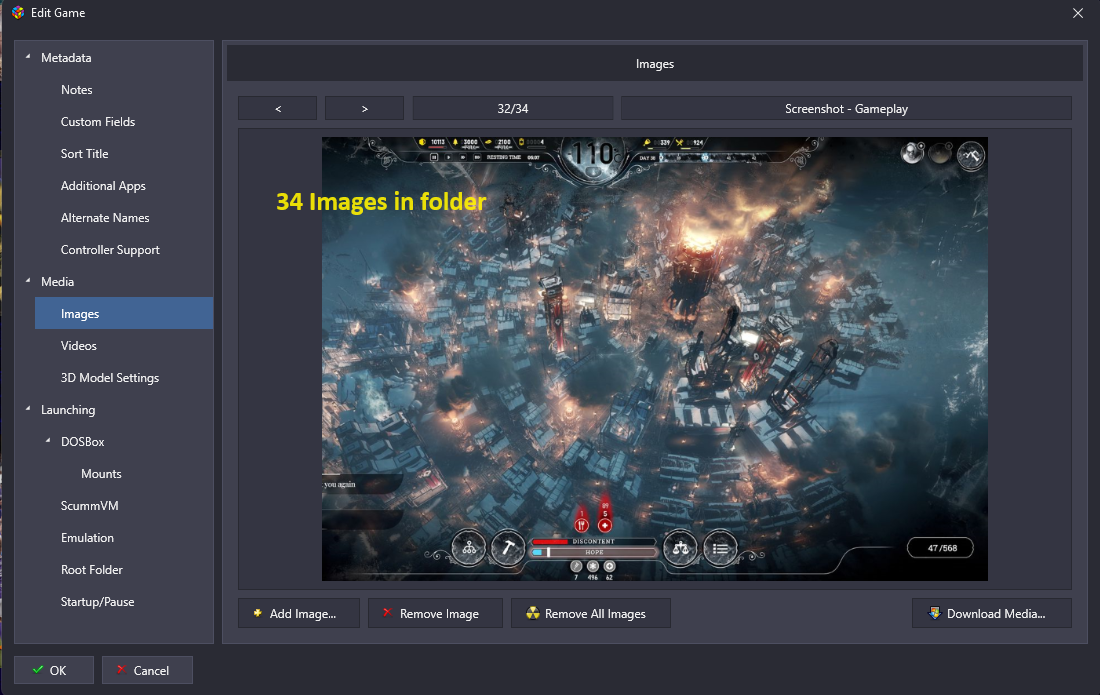Open Startup/Pause settings
The width and height of the screenshot is (1100, 695).
tap(98, 602)
